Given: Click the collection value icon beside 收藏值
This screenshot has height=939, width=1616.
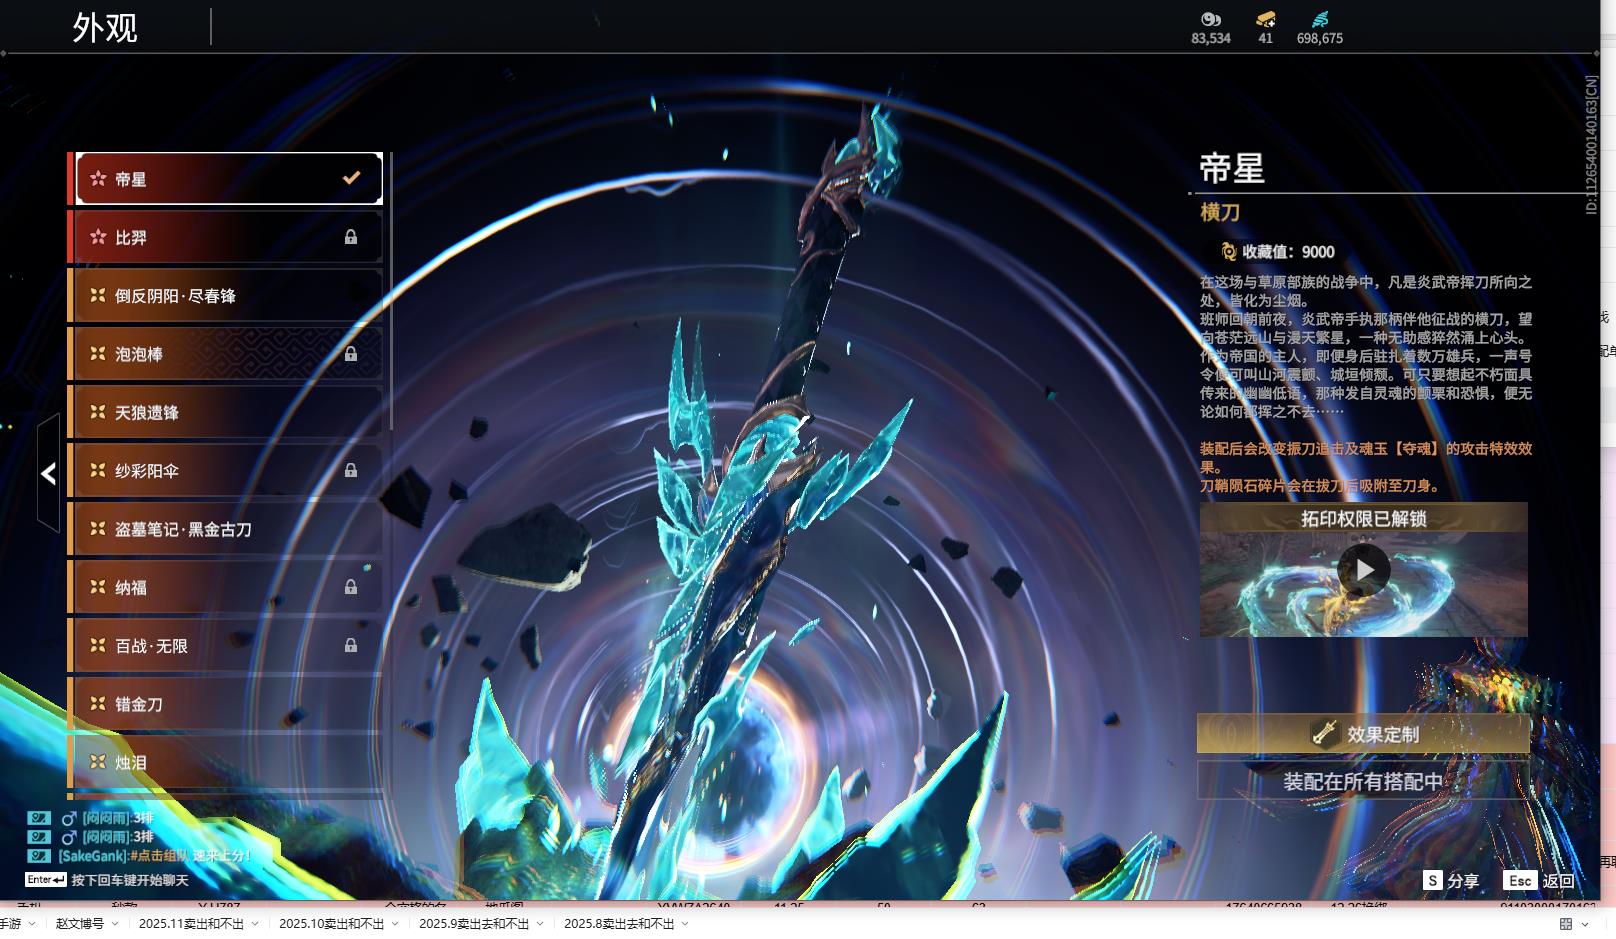Looking at the screenshot, I should pos(1228,252).
